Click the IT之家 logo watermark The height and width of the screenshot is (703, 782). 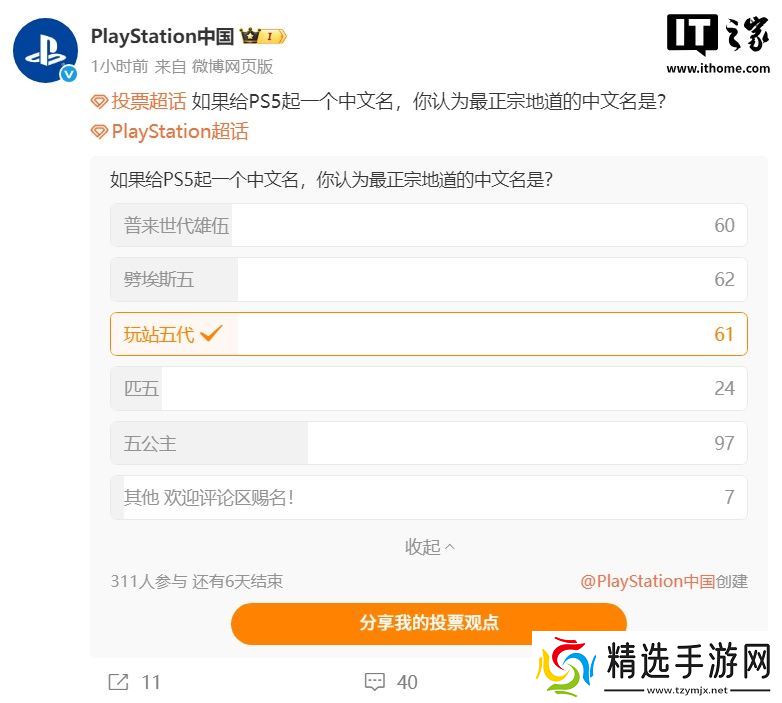pyautogui.click(x=718, y=44)
